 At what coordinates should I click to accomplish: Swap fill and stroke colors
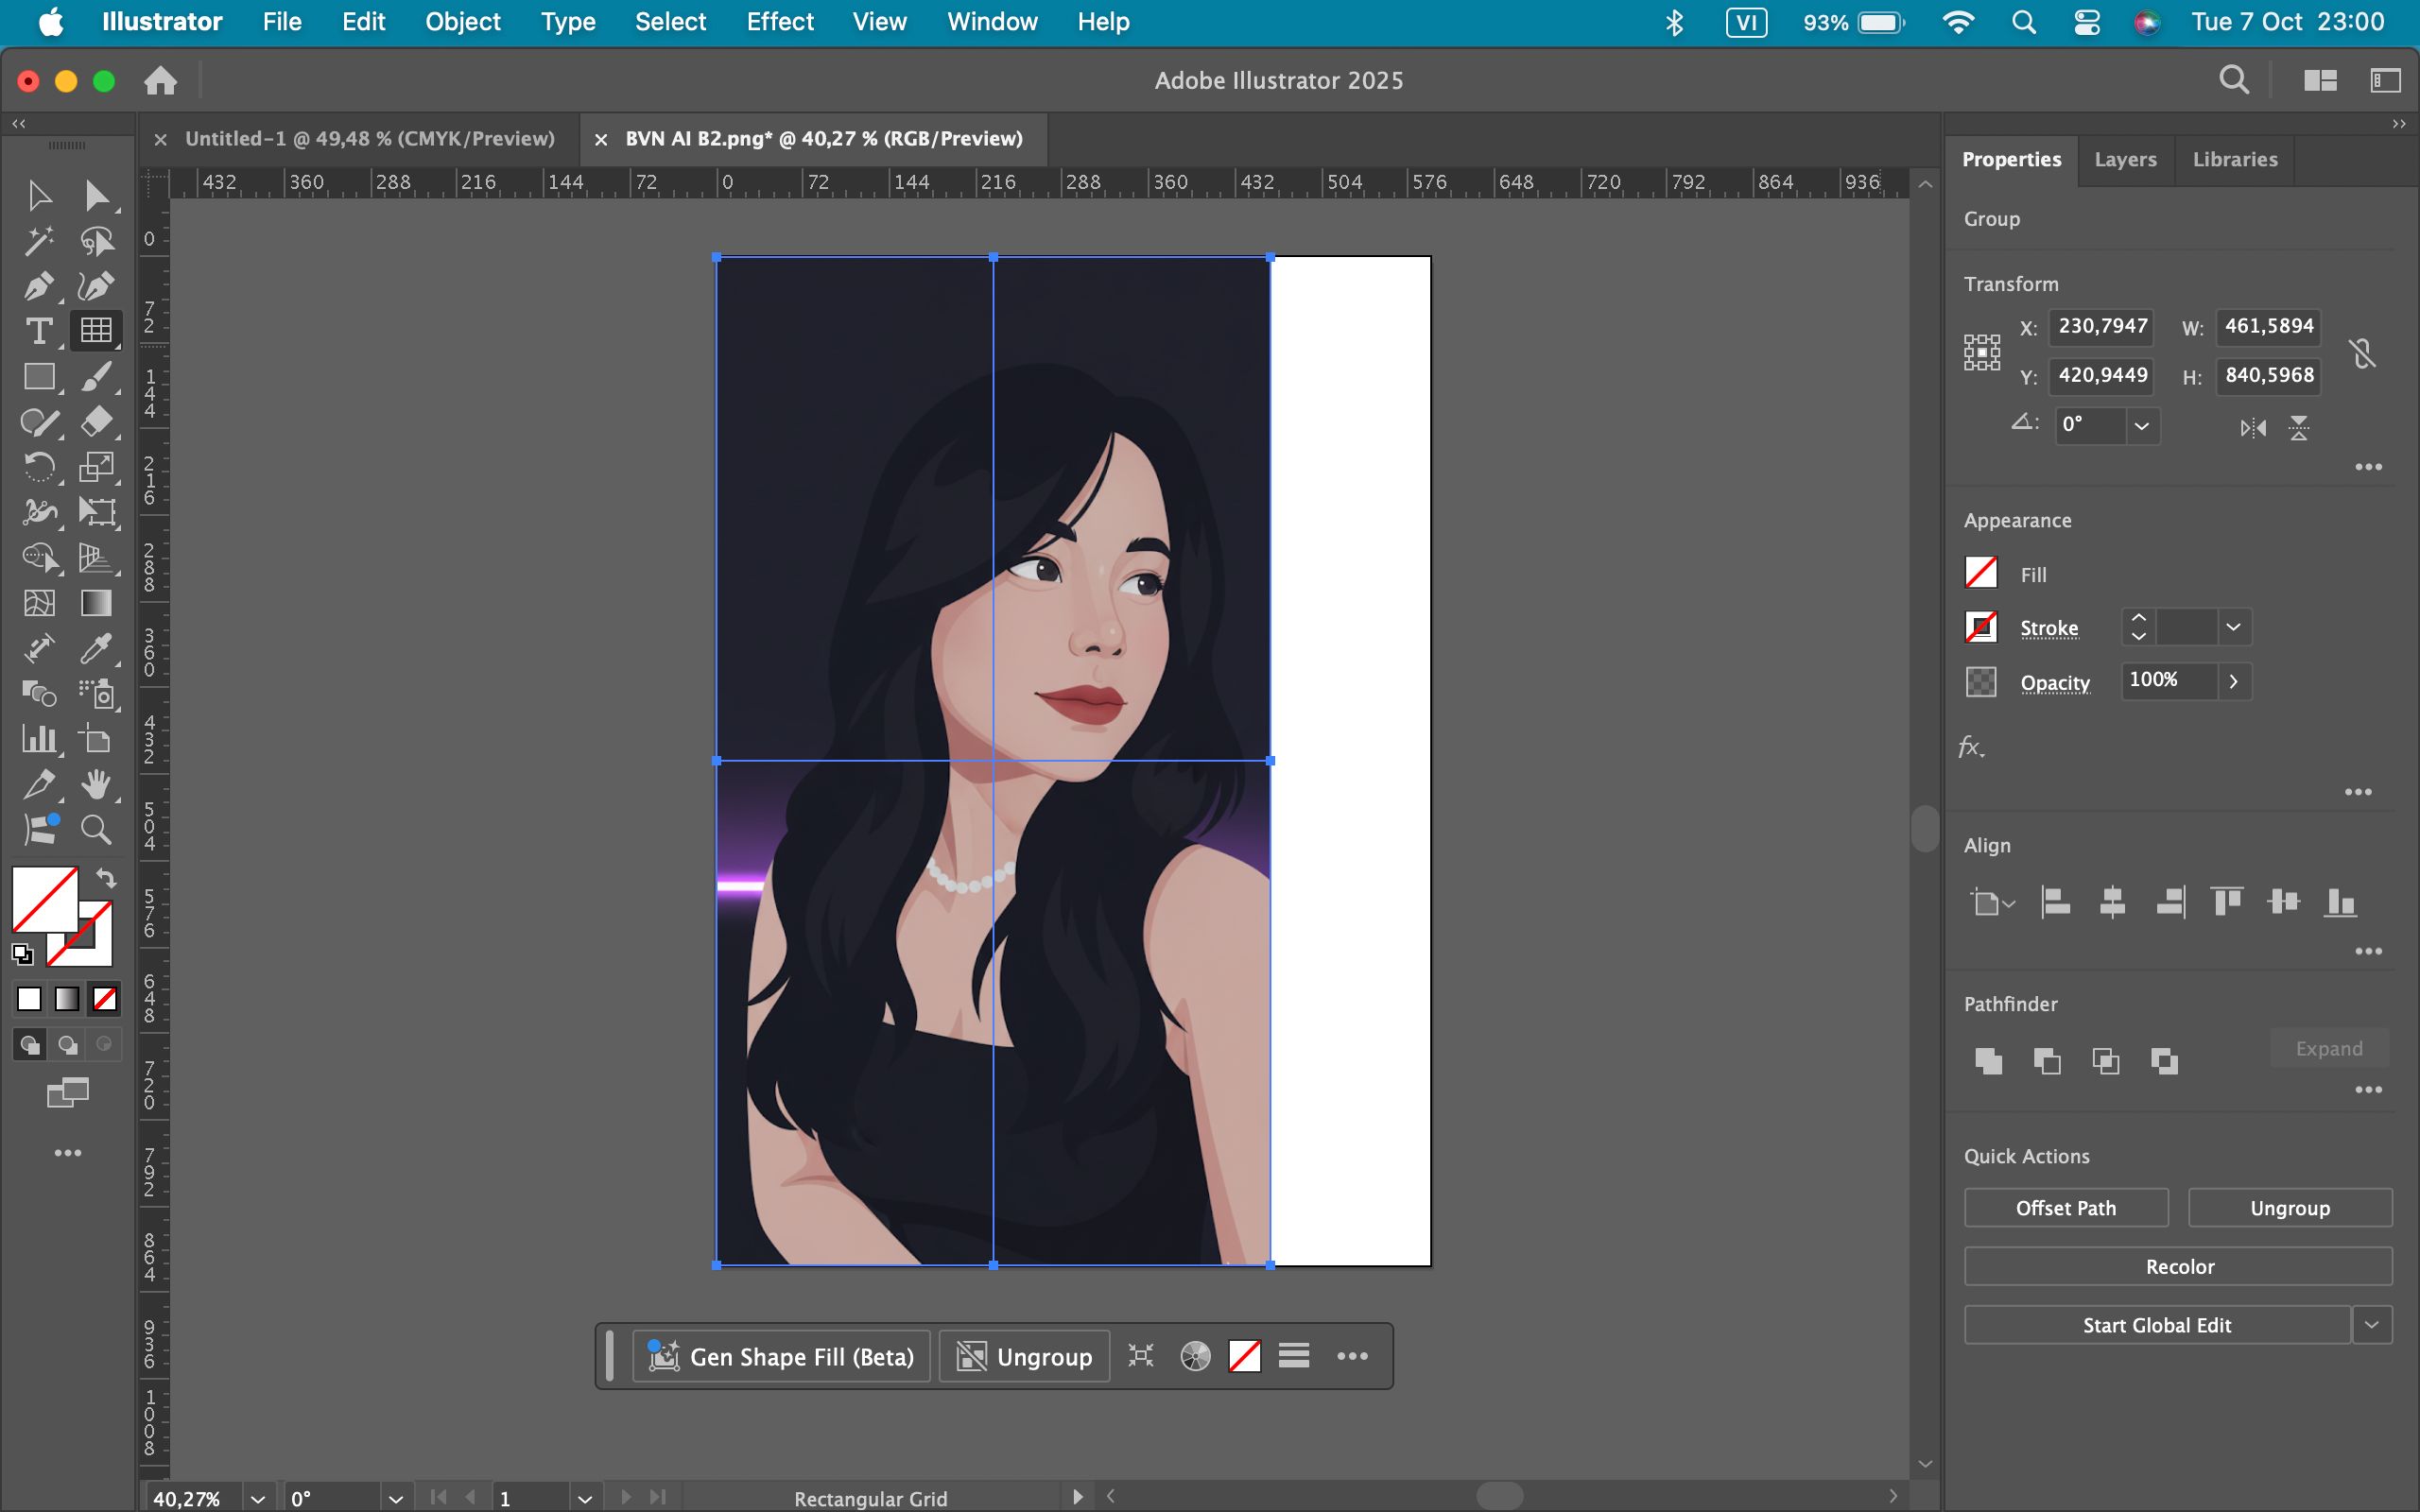(x=106, y=879)
